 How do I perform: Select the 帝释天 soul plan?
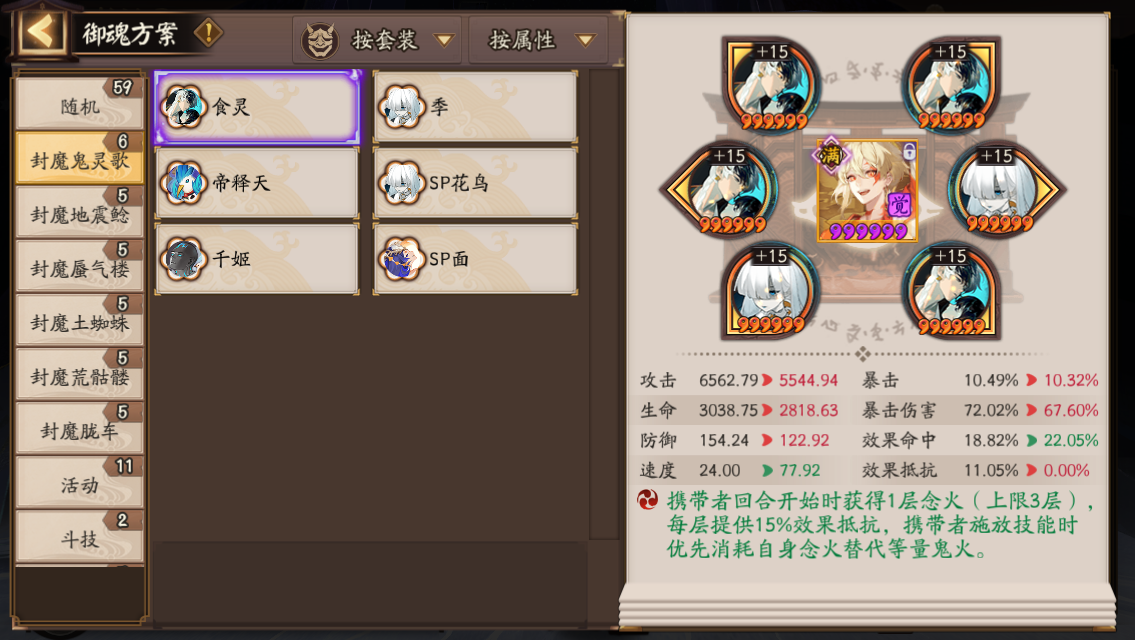coord(257,183)
